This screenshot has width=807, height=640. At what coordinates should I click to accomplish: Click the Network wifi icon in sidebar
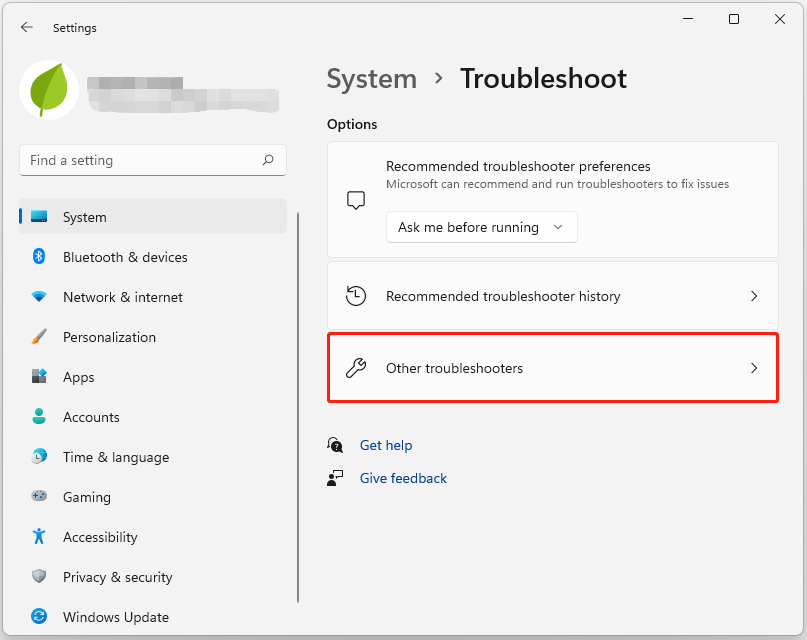[39, 296]
